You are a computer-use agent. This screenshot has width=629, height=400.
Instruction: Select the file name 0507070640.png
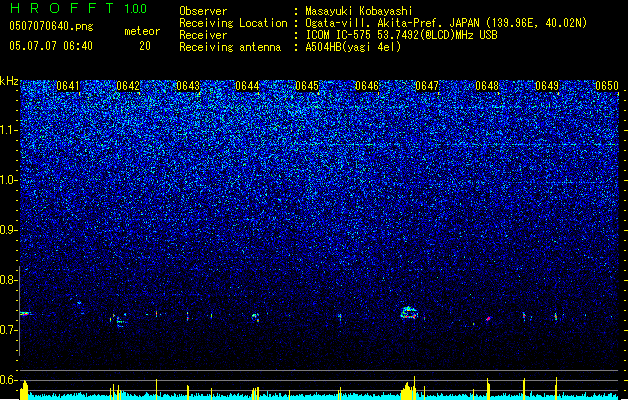pos(51,26)
